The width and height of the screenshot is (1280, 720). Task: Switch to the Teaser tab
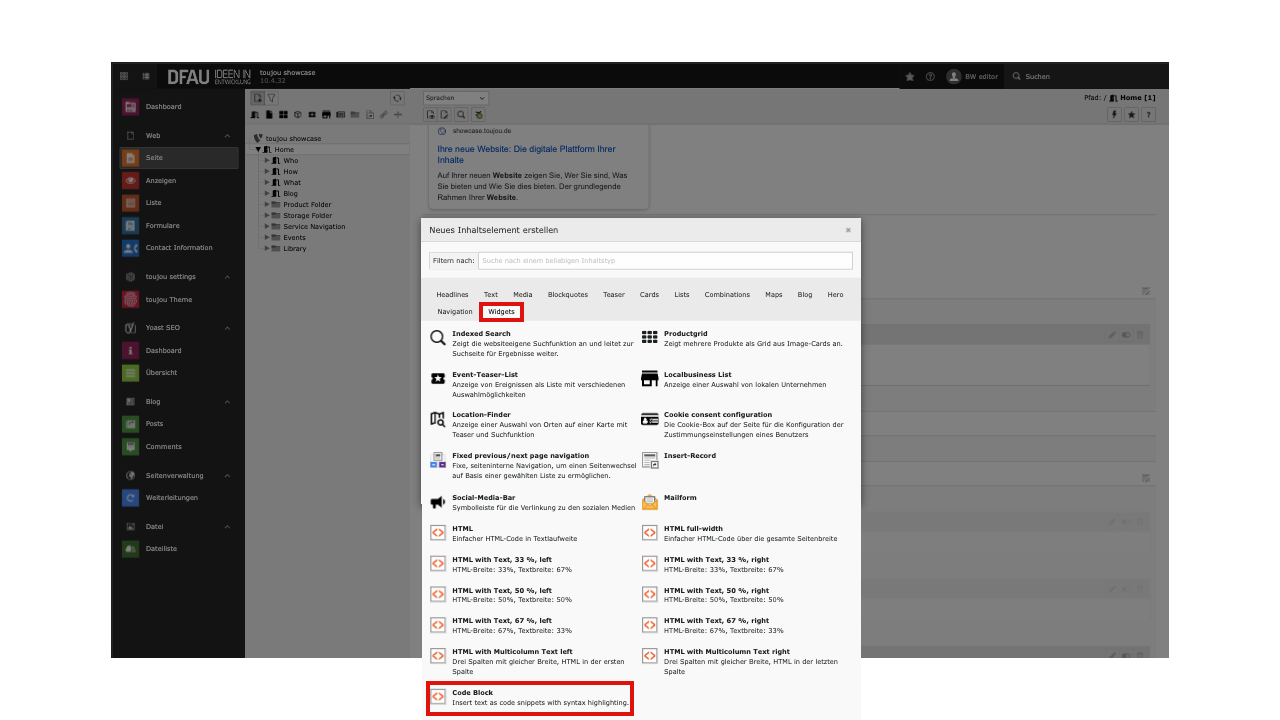[614, 295]
